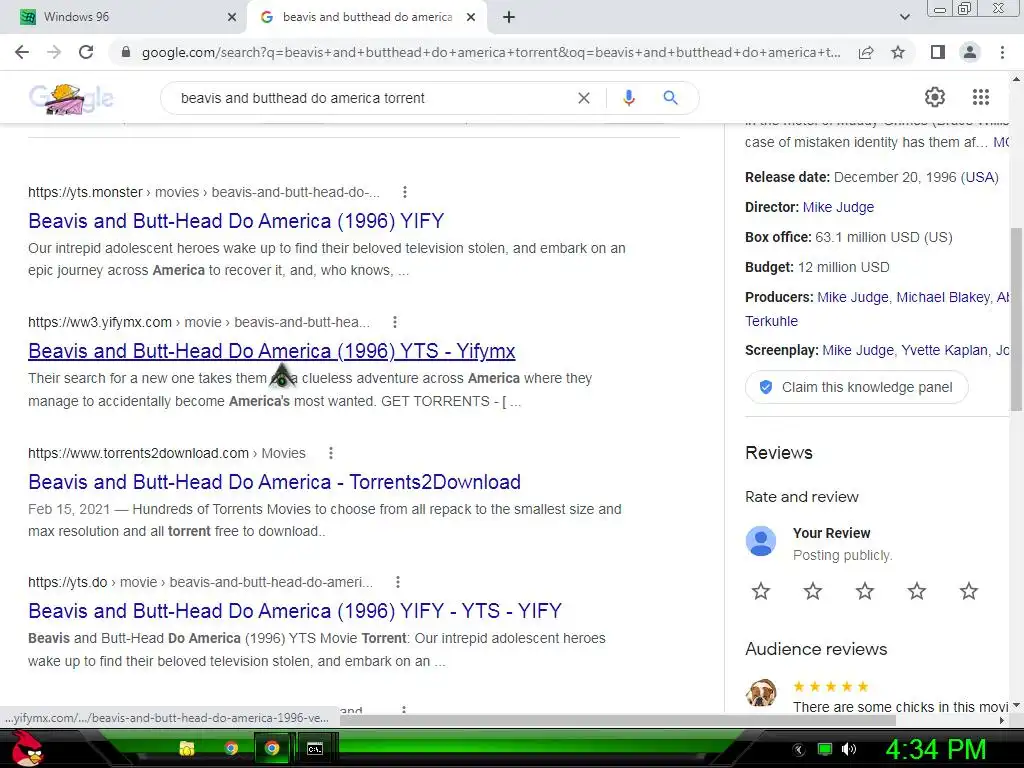This screenshot has width=1024, height=768.
Task: Click director Mike Judge link
Action: [838, 207]
